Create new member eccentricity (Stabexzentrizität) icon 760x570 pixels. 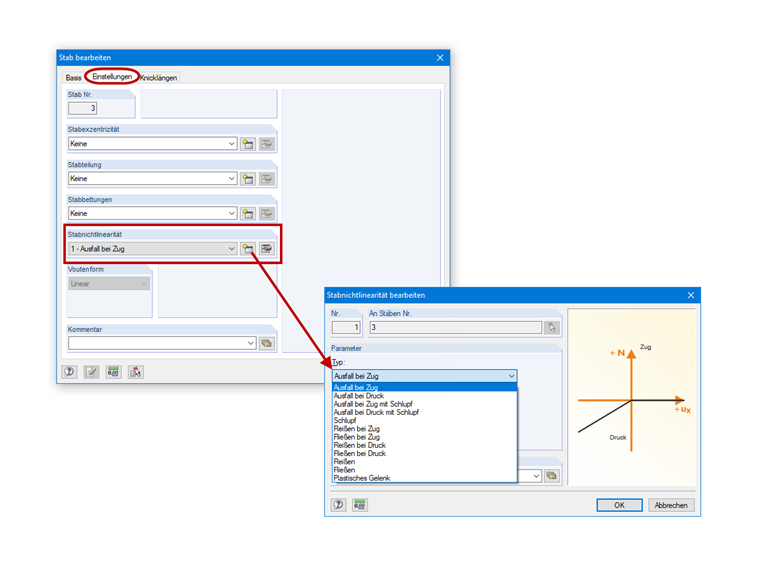click(248, 144)
